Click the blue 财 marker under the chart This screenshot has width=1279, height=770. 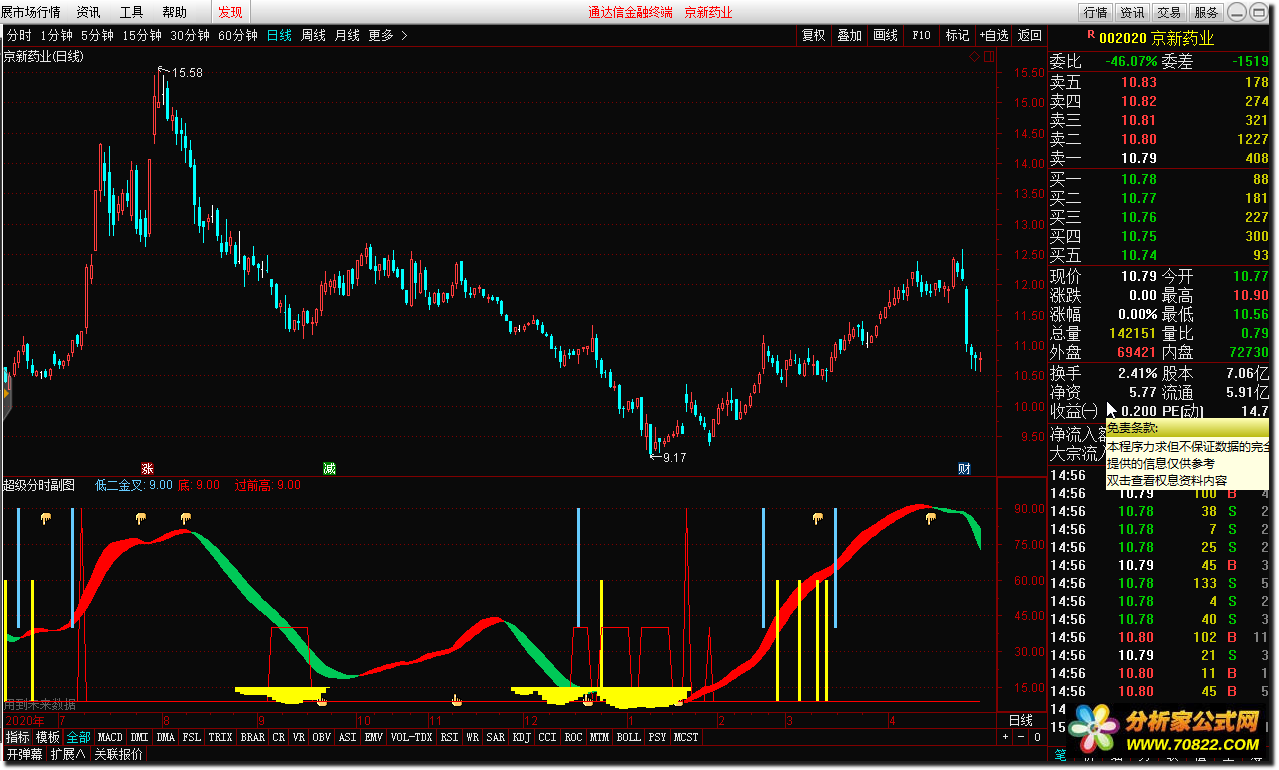[x=964, y=468]
